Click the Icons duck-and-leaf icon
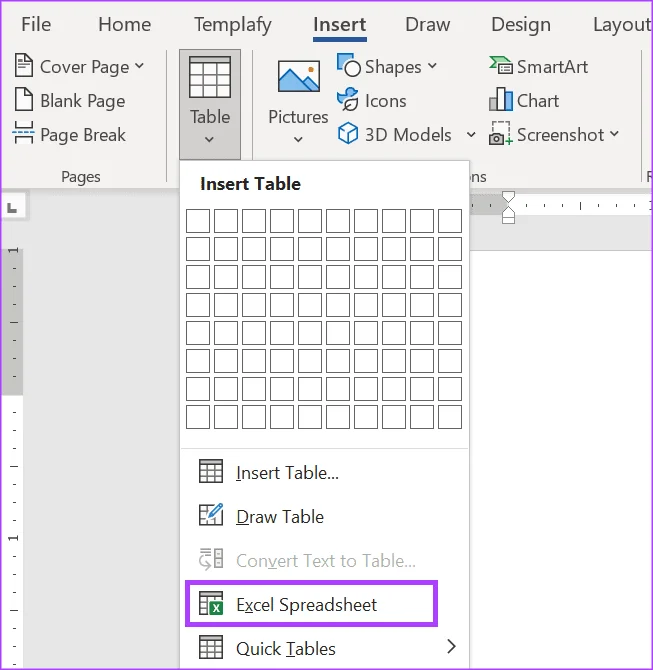This screenshot has width=653, height=670. [x=348, y=99]
